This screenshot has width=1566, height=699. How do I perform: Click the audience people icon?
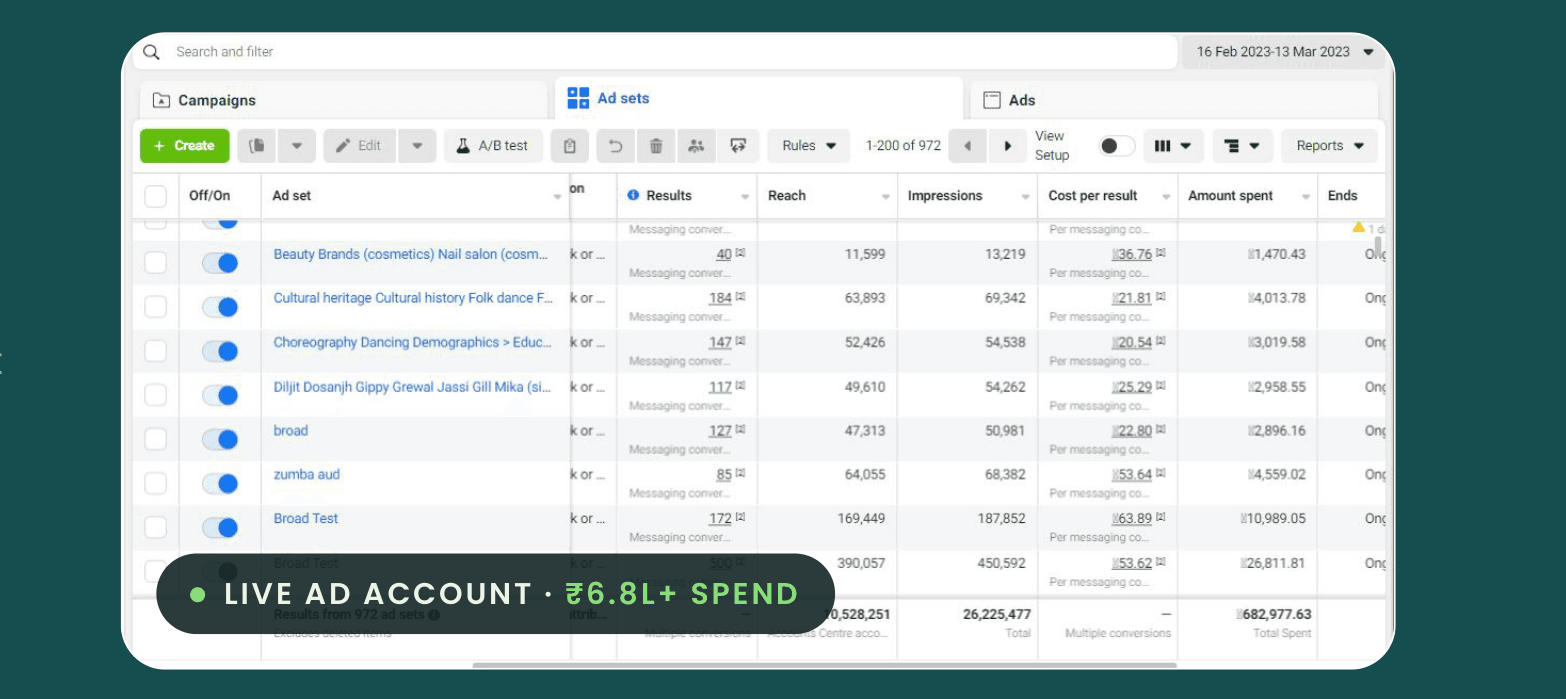[696, 146]
